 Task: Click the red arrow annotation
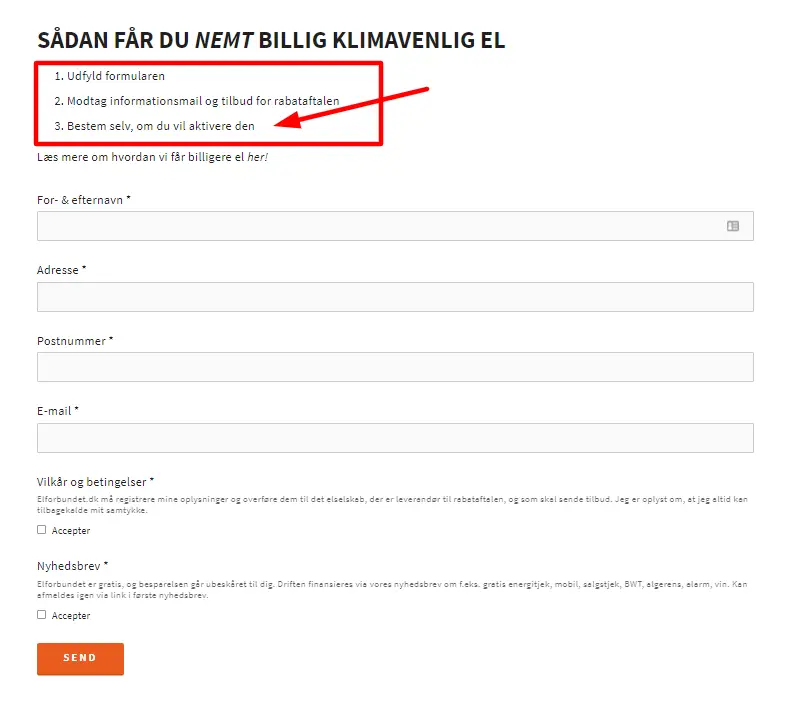(x=351, y=108)
